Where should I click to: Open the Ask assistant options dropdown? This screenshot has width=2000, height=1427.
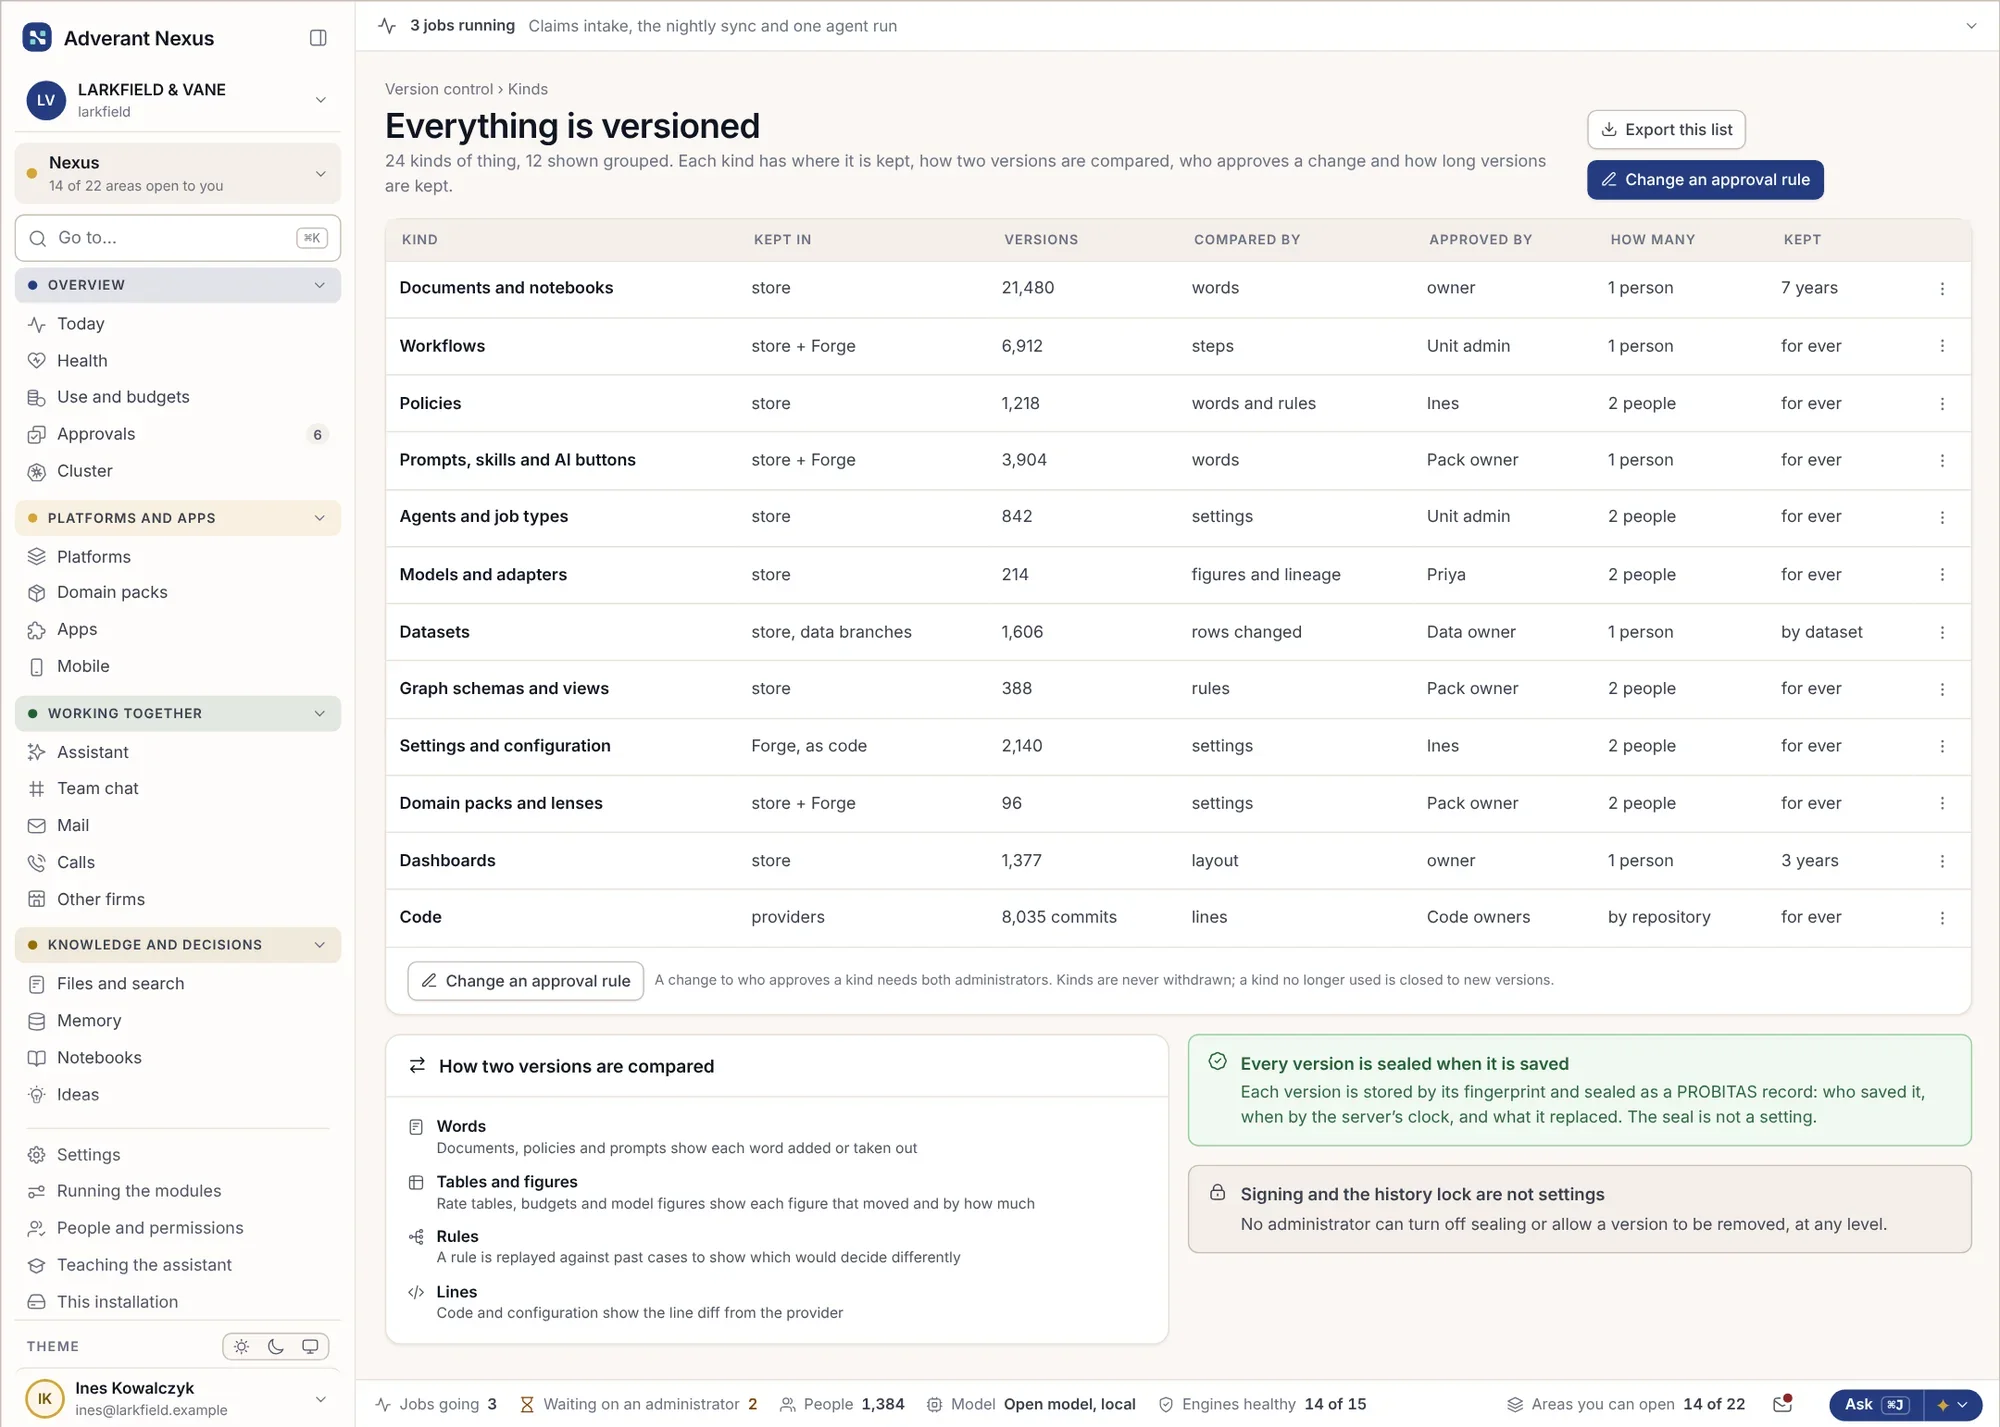[x=1953, y=1404]
